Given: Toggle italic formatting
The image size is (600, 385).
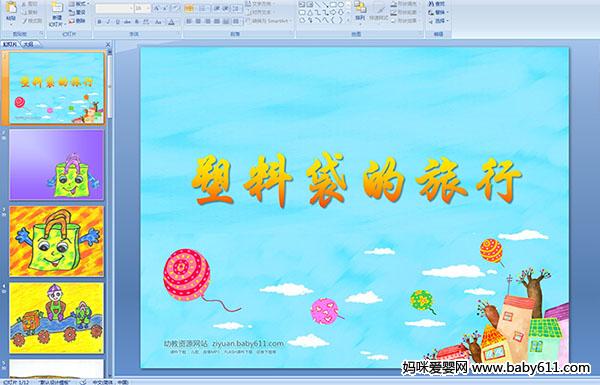Looking at the screenshot, I should (x=108, y=22).
